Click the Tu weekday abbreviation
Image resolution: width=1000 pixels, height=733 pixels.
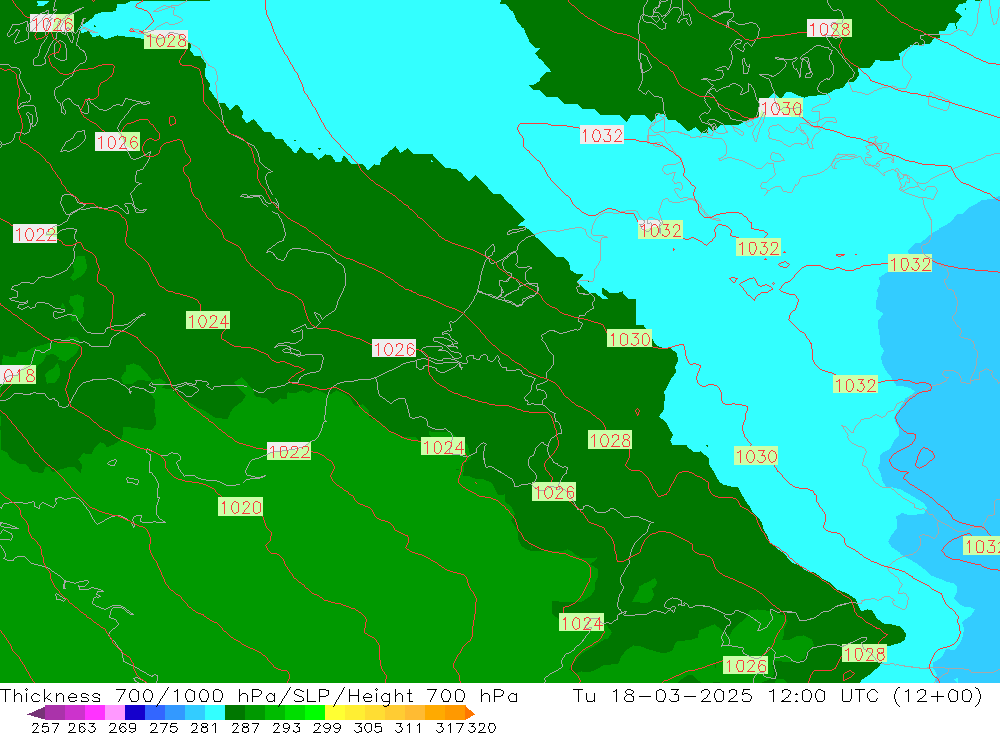click(x=585, y=695)
